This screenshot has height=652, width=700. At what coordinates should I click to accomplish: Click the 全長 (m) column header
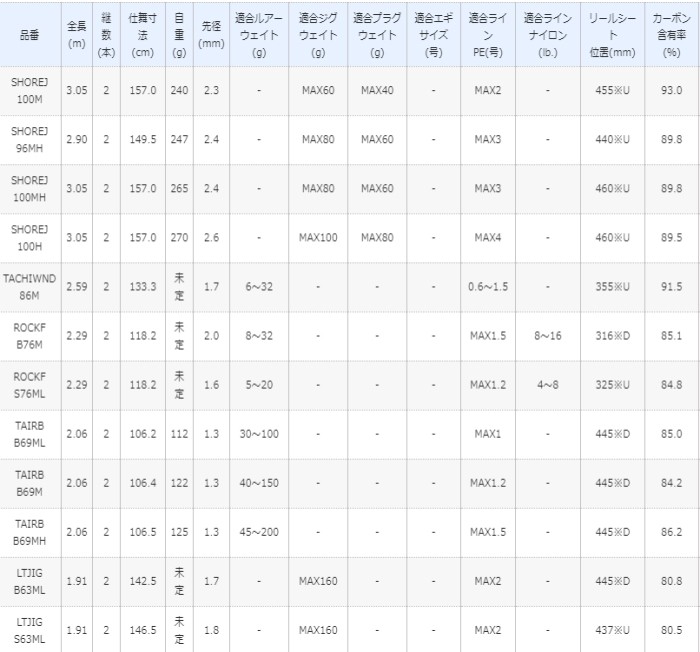pyautogui.click(x=76, y=33)
